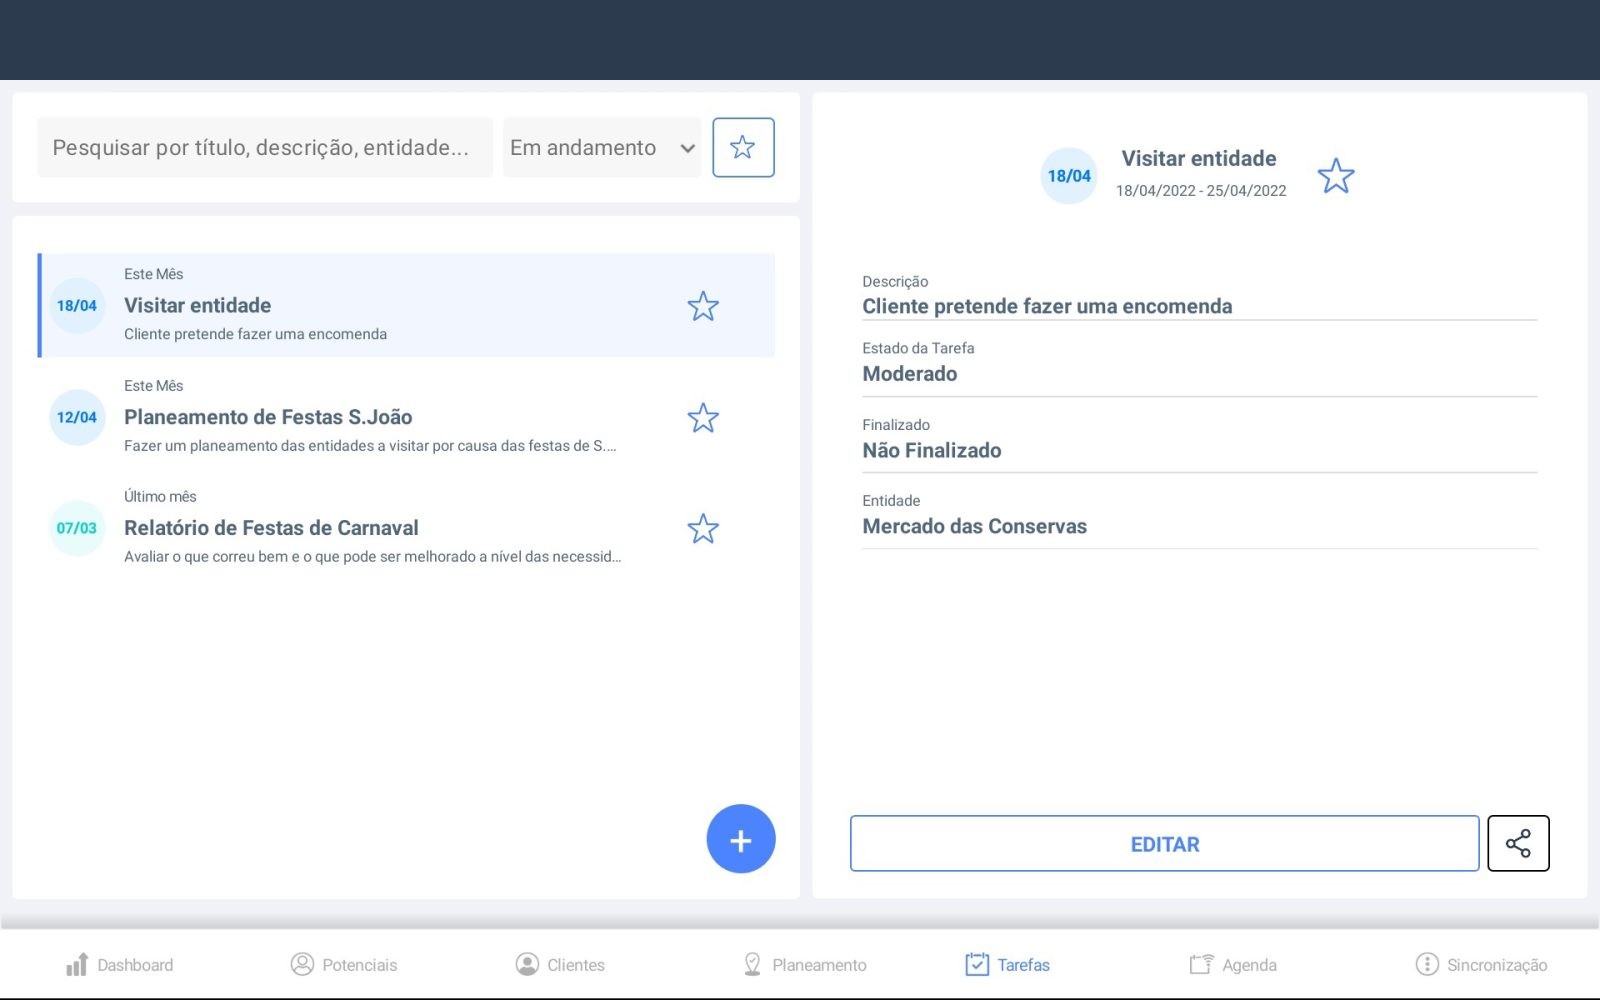This screenshot has width=1600, height=1000.
Task: Select the Relatório de Festas de Carnaval task
Action: 370,528
